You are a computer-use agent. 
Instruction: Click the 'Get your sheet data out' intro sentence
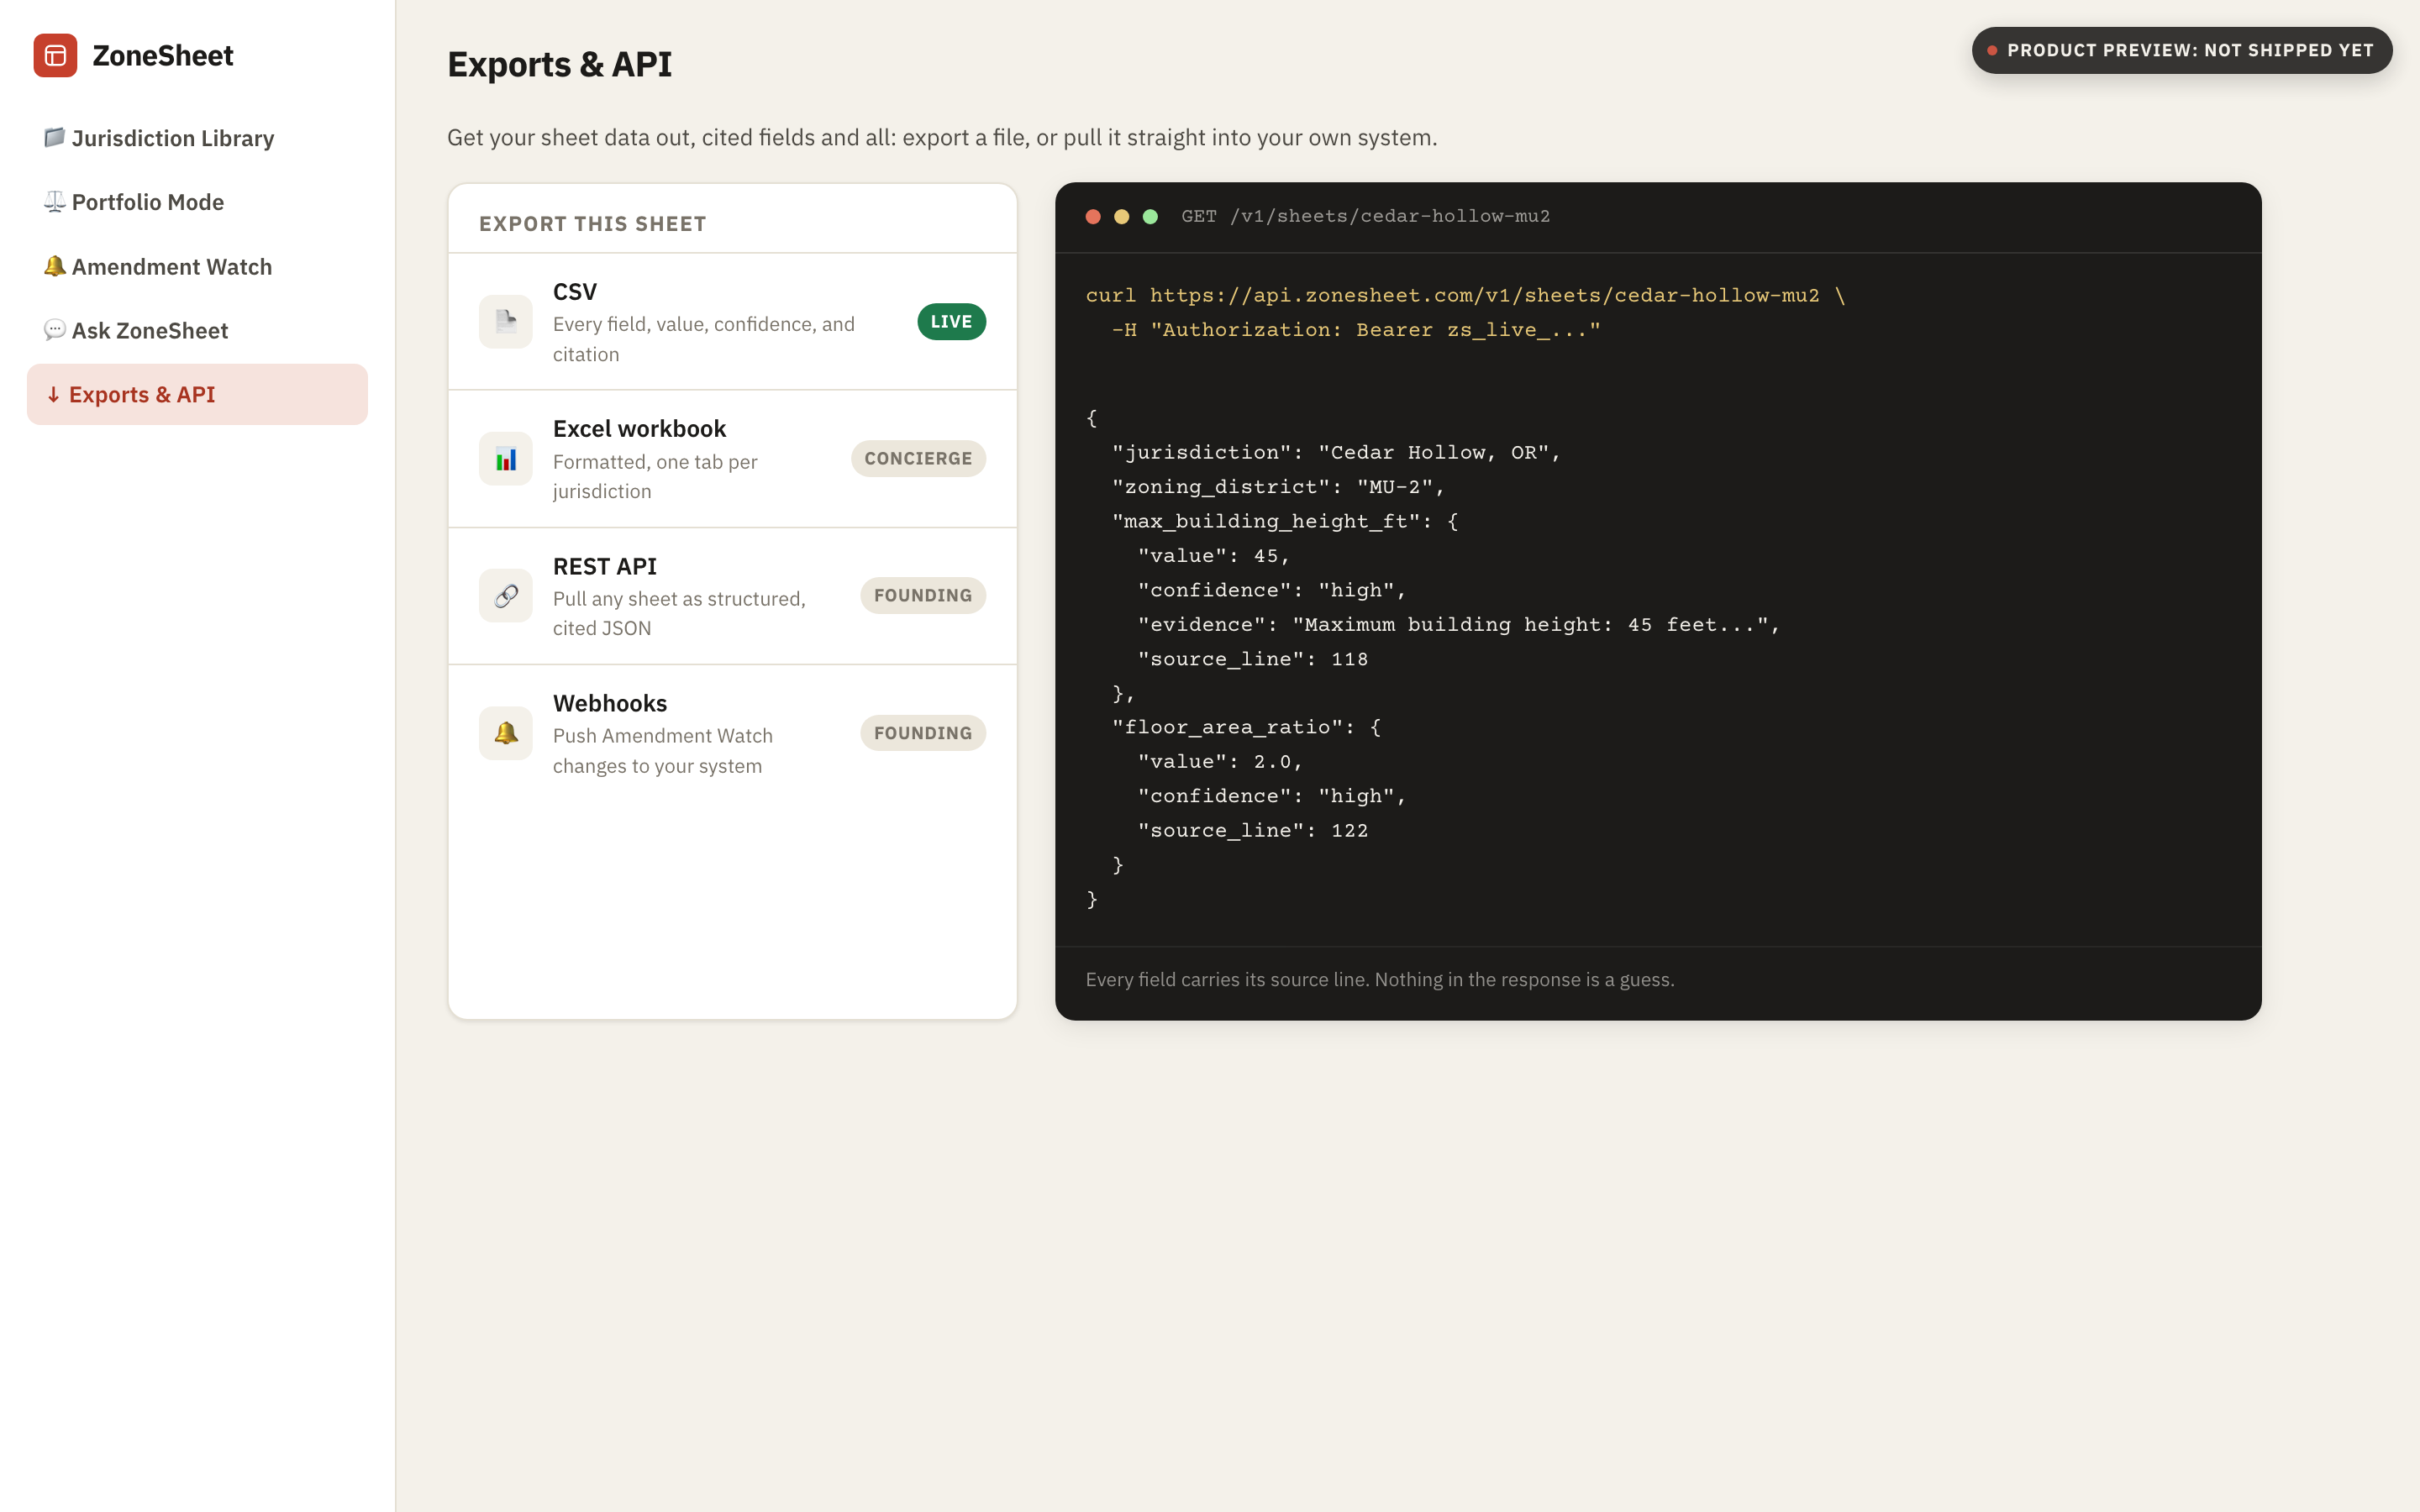click(x=942, y=137)
